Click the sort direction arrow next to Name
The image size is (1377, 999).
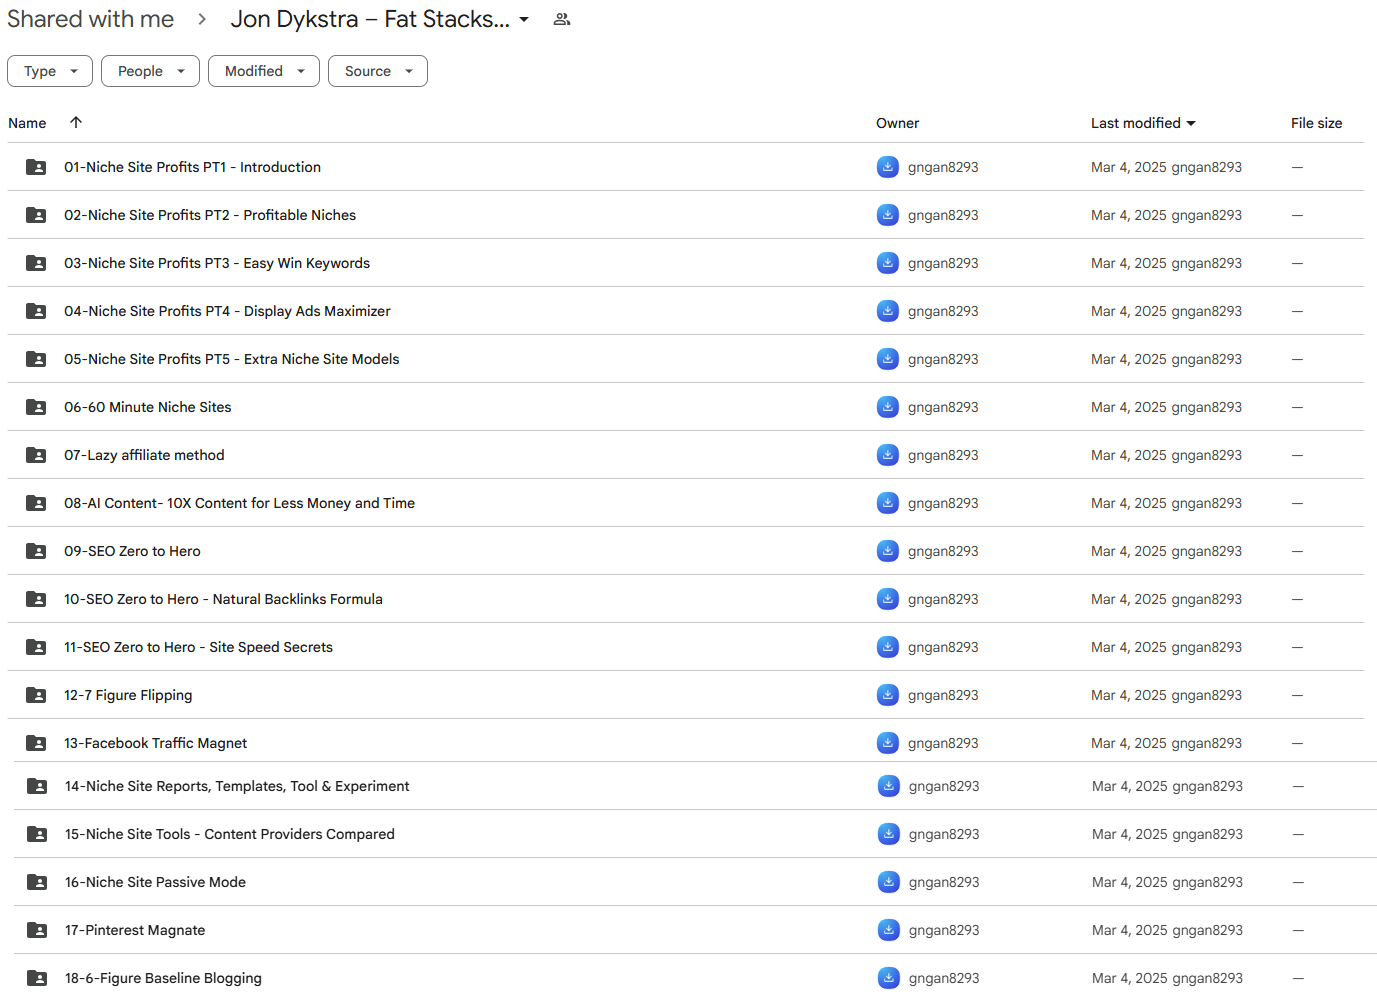click(76, 122)
